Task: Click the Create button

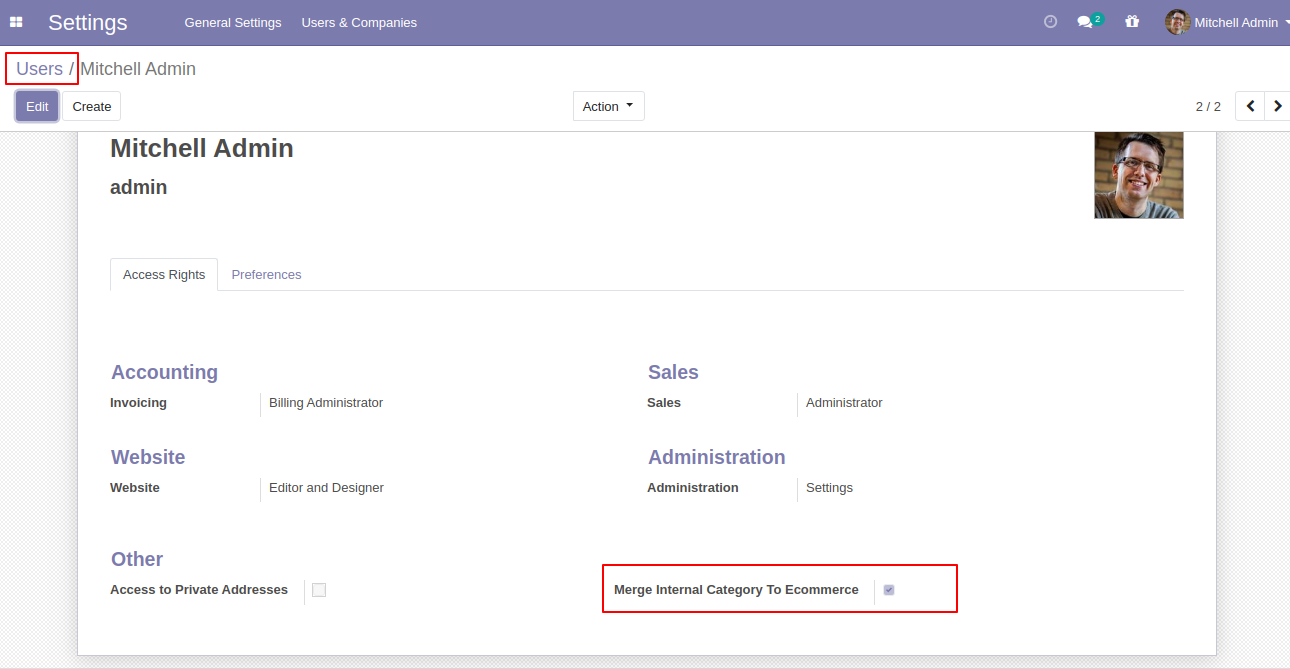Action: [x=92, y=106]
